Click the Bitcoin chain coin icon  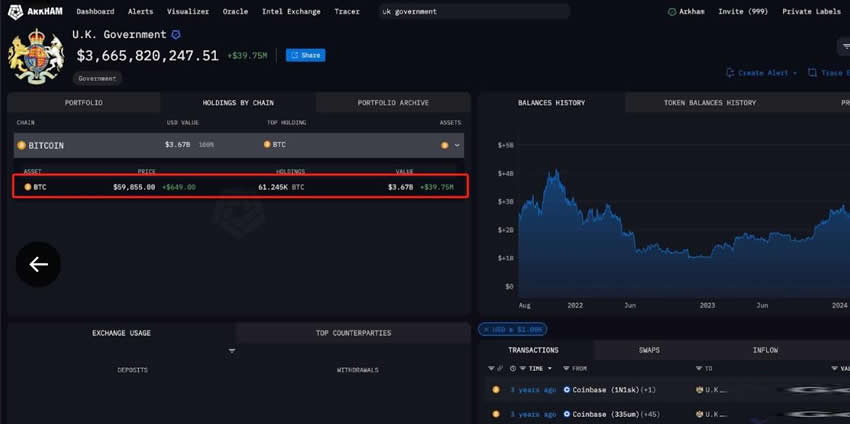point(21,145)
